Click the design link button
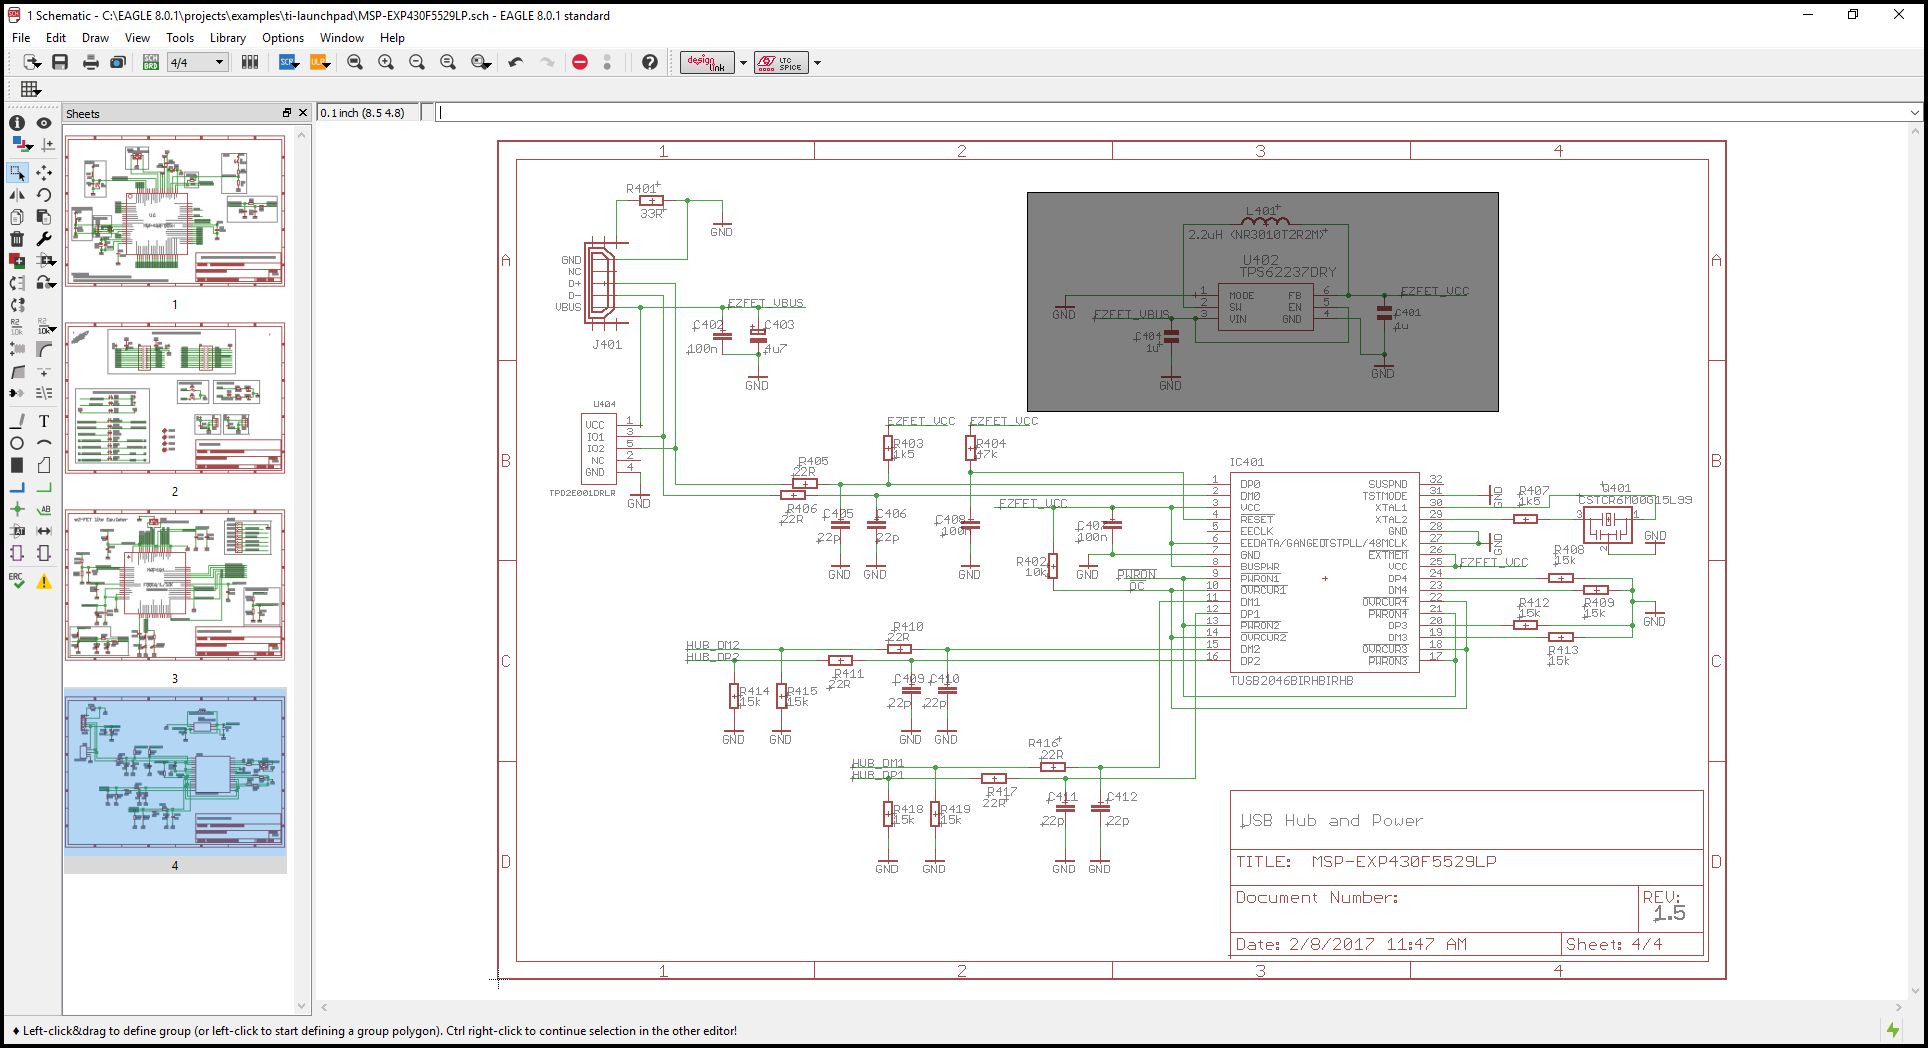Screen dimensions: 1928x1048 click(707, 62)
